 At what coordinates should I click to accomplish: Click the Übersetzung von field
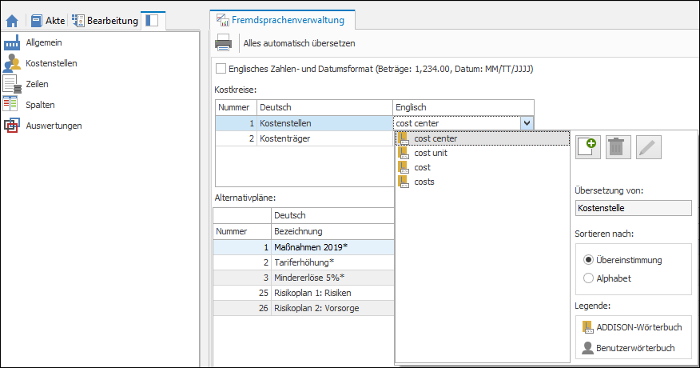click(633, 208)
